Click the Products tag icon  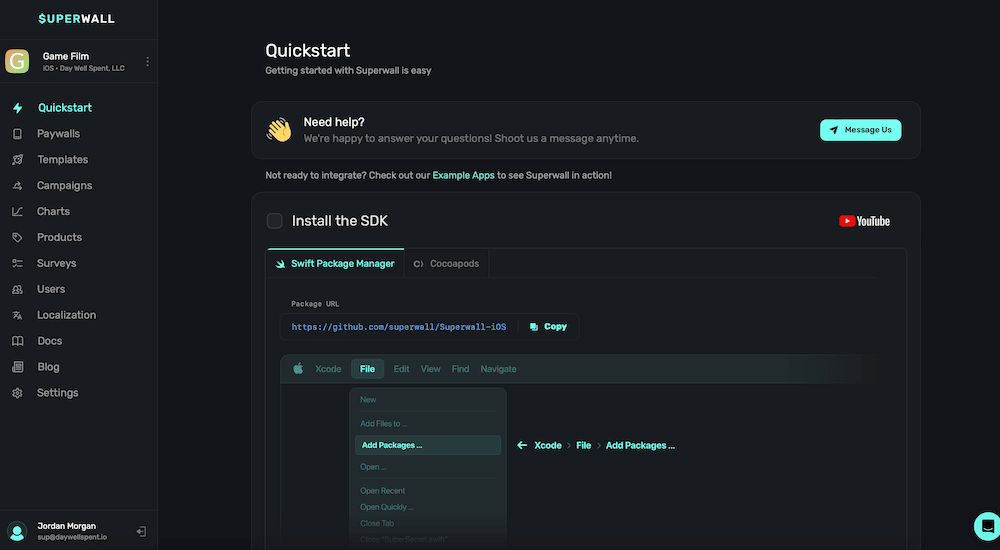(17, 238)
